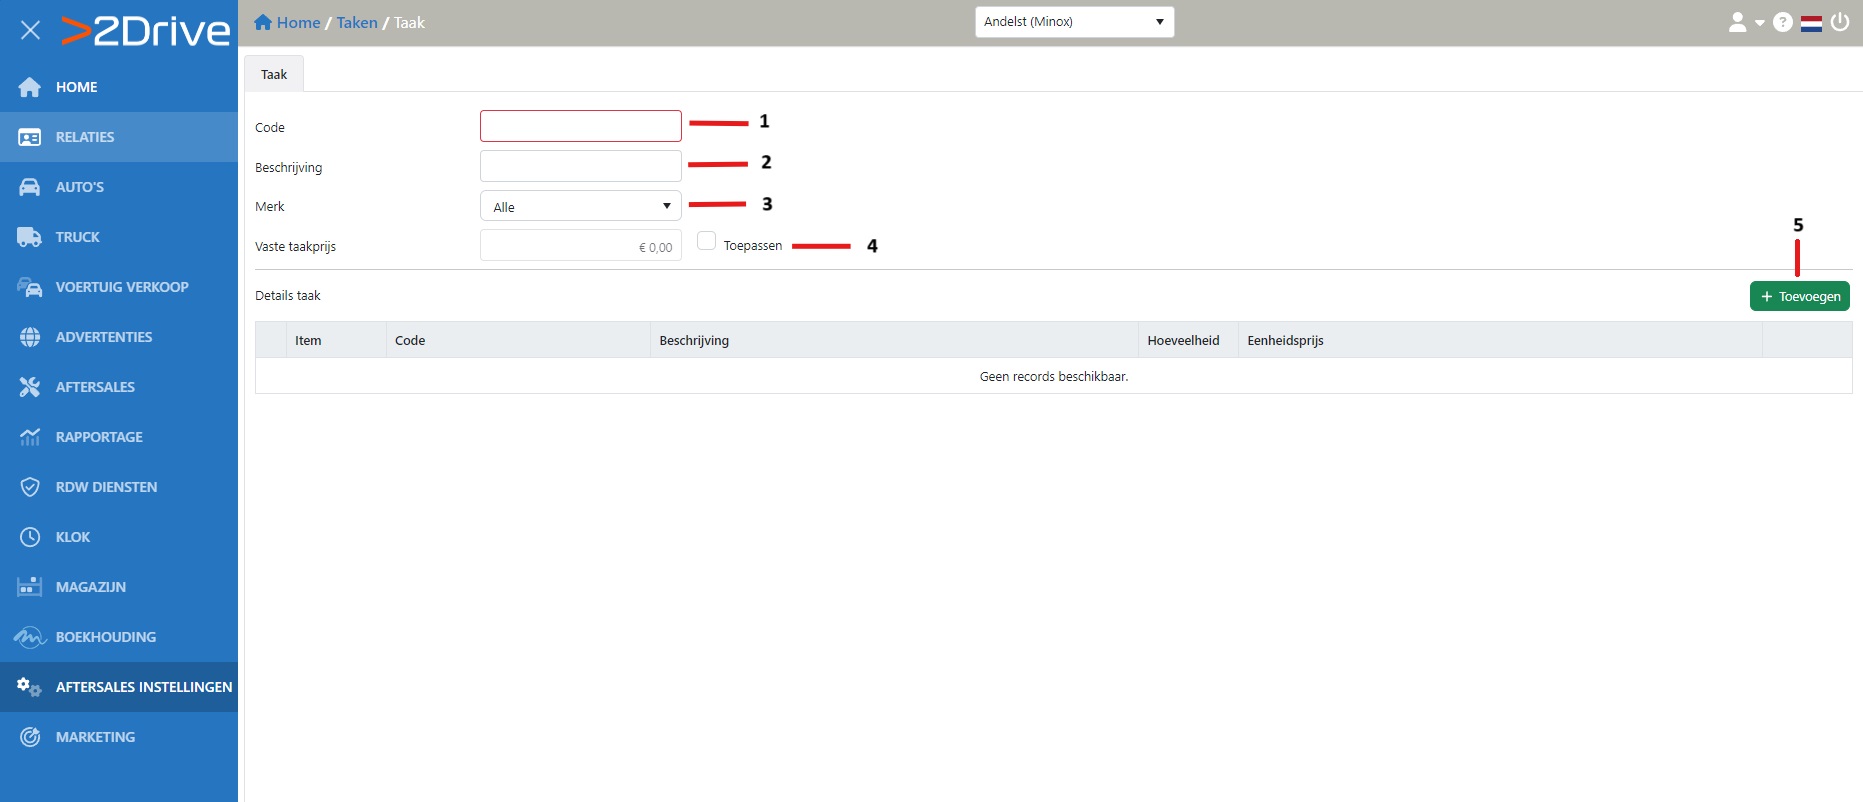Open the help question mark icon
Image resolution: width=1863 pixels, height=802 pixels.
tap(1782, 22)
